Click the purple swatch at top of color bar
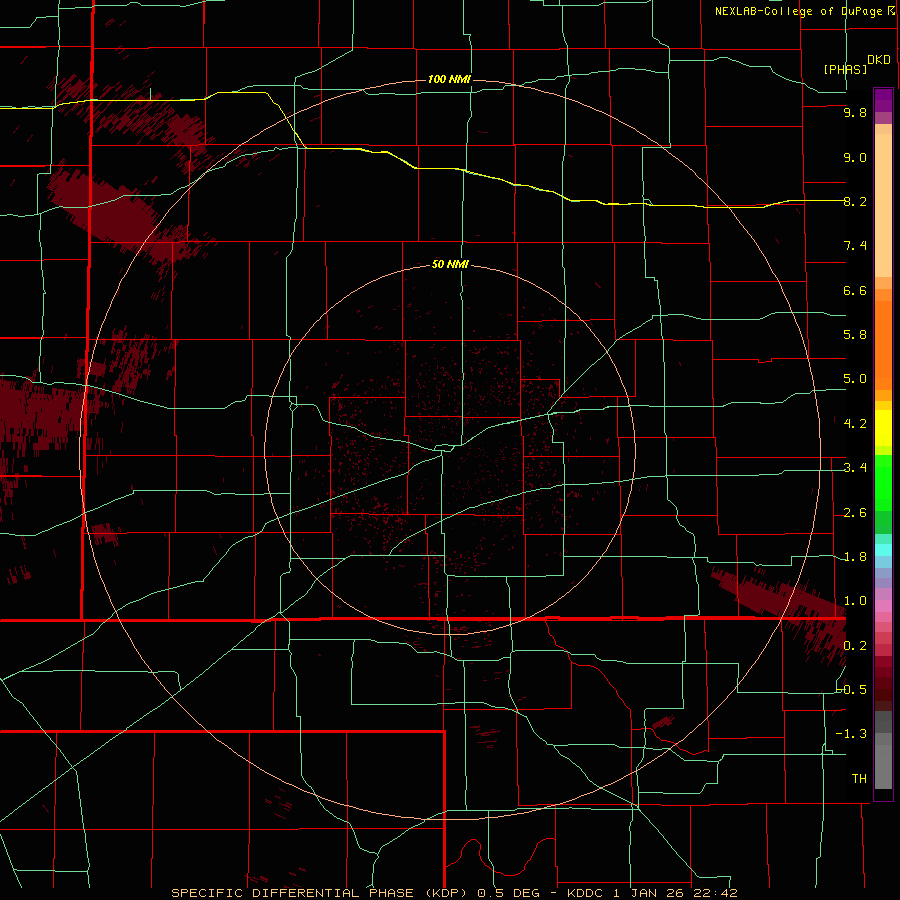The width and height of the screenshot is (900, 900). (883, 100)
